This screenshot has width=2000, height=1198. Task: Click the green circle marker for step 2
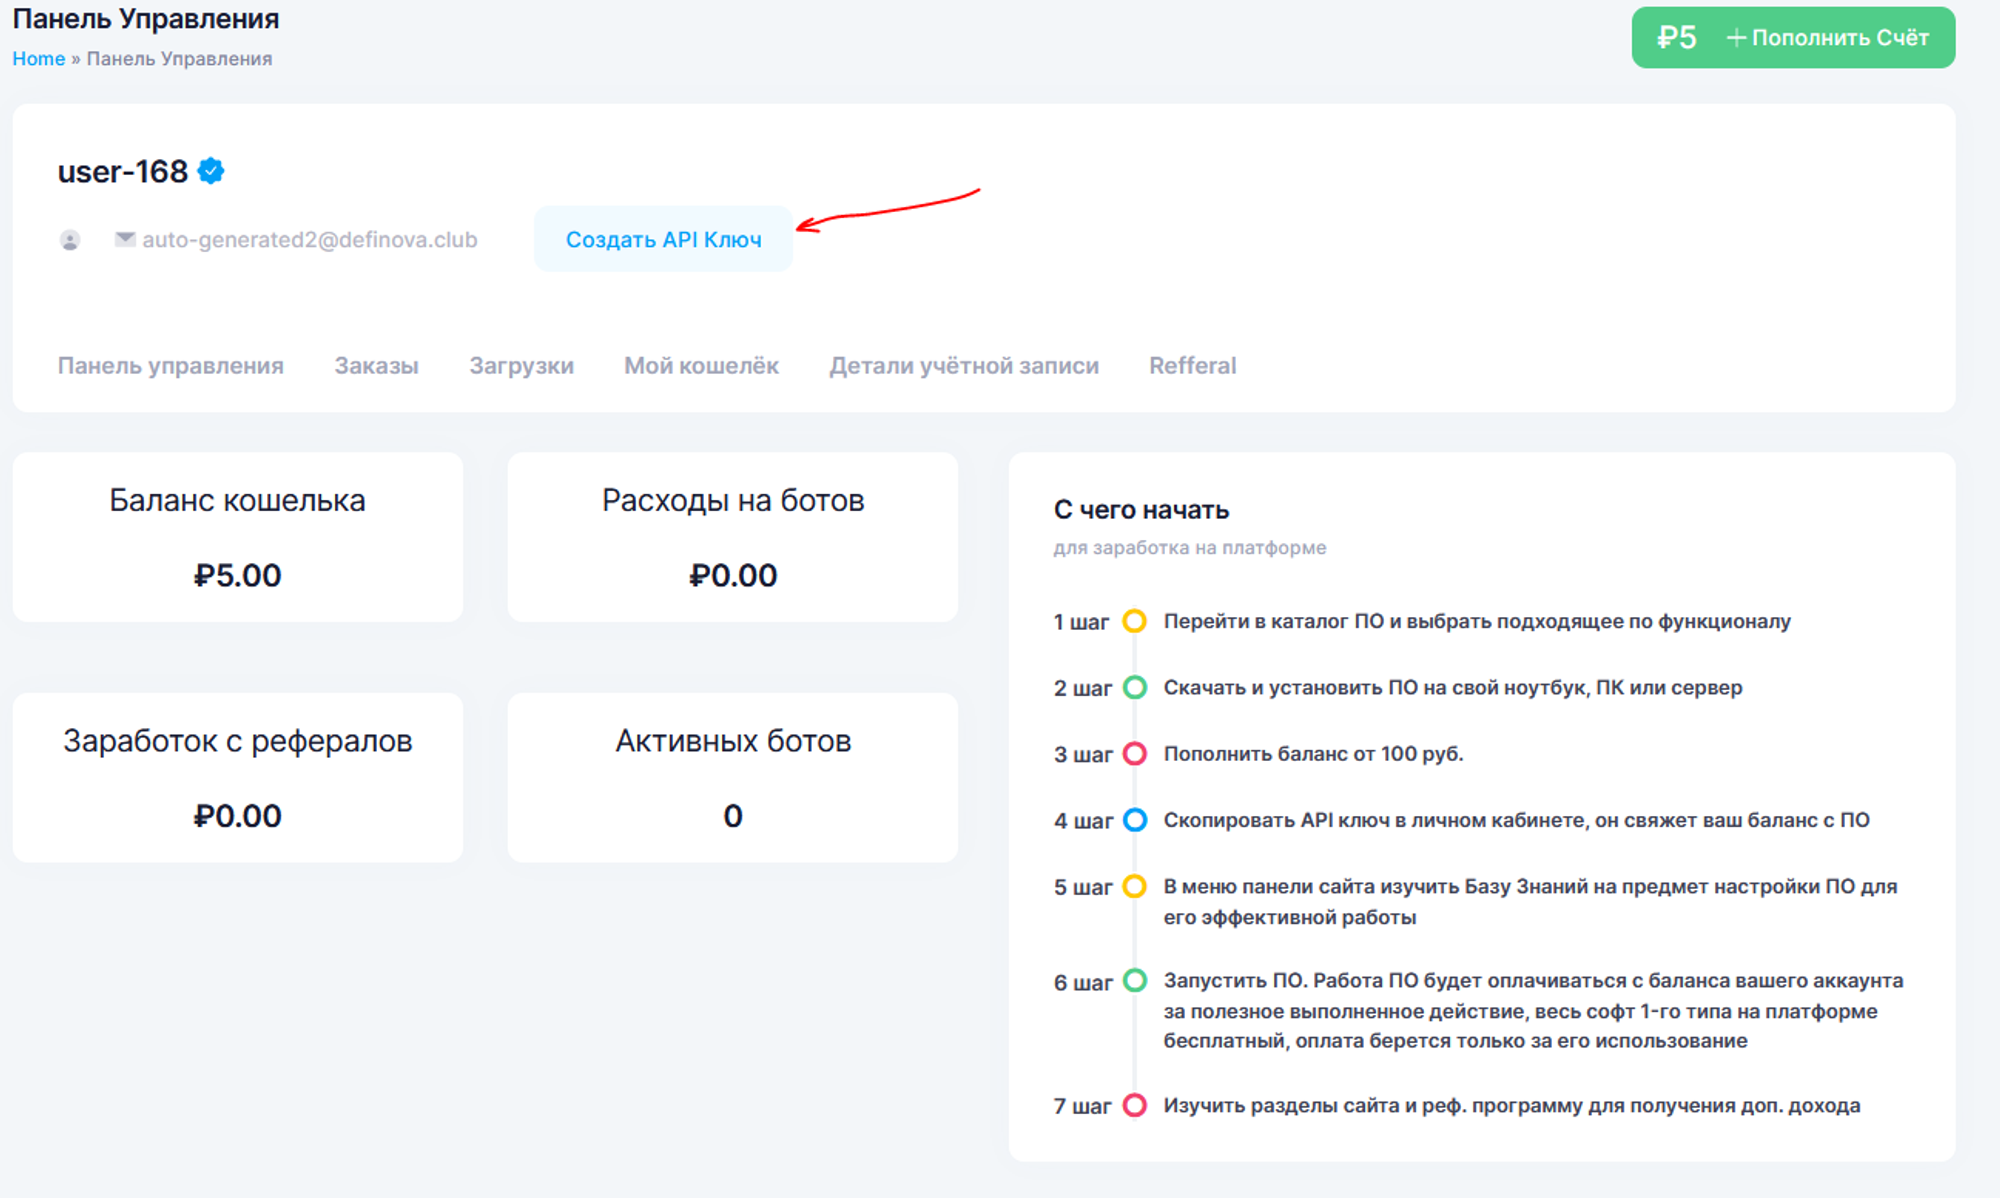click(x=1134, y=687)
